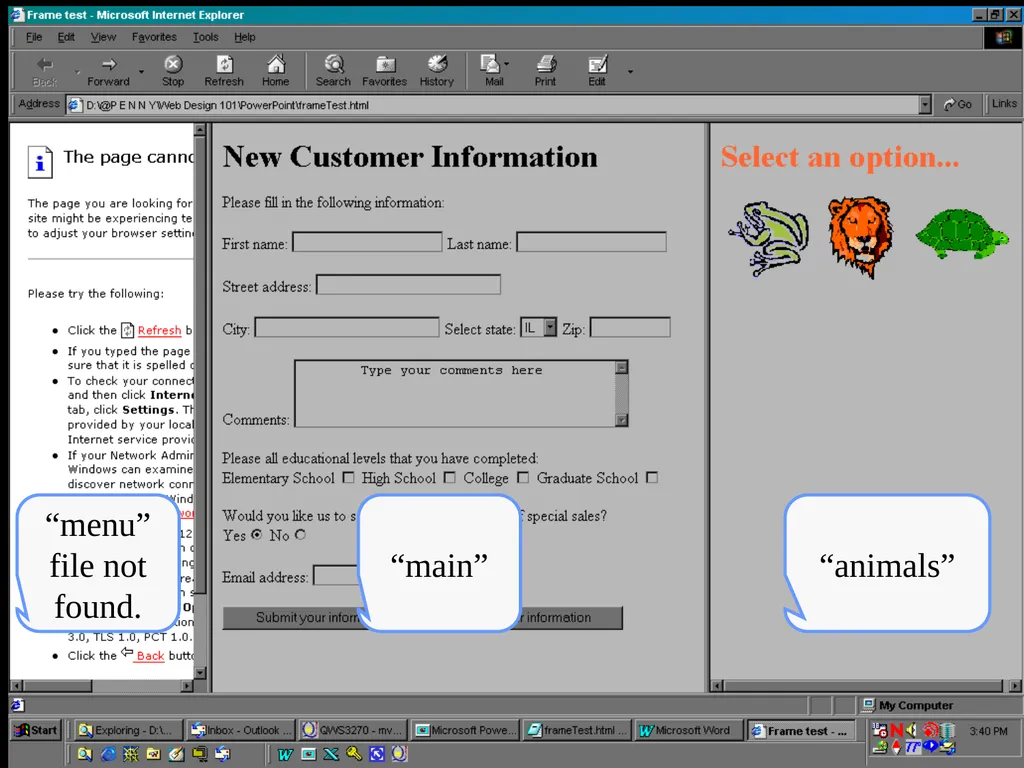Open the Help menu
Viewport: 1024px width, 768px height.
pyautogui.click(x=245, y=37)
